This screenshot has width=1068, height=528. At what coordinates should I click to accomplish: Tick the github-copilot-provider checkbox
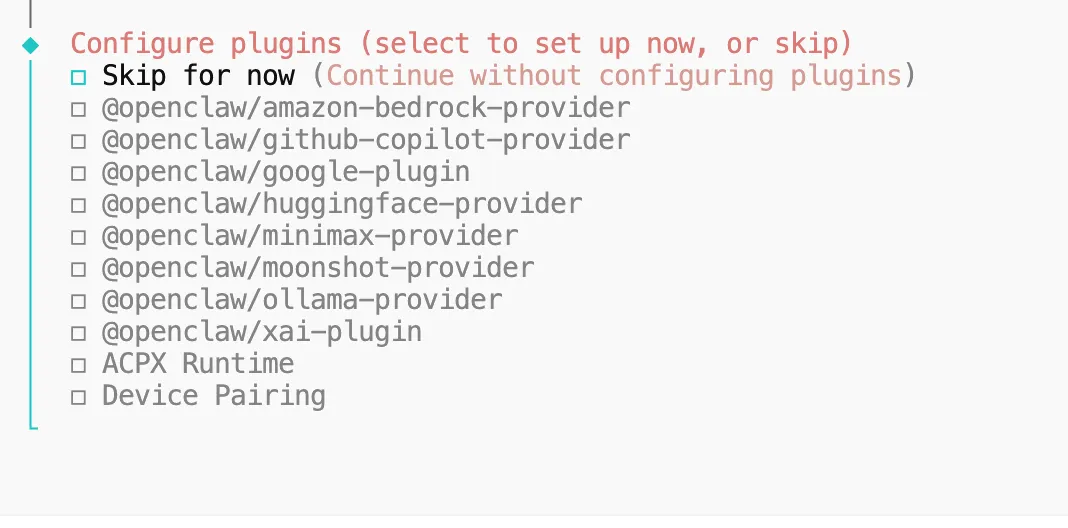coord(78,142)
